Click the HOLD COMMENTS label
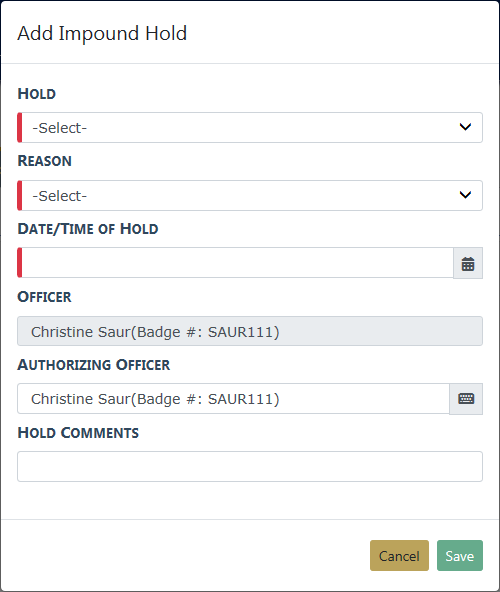 tap(78, 433)
